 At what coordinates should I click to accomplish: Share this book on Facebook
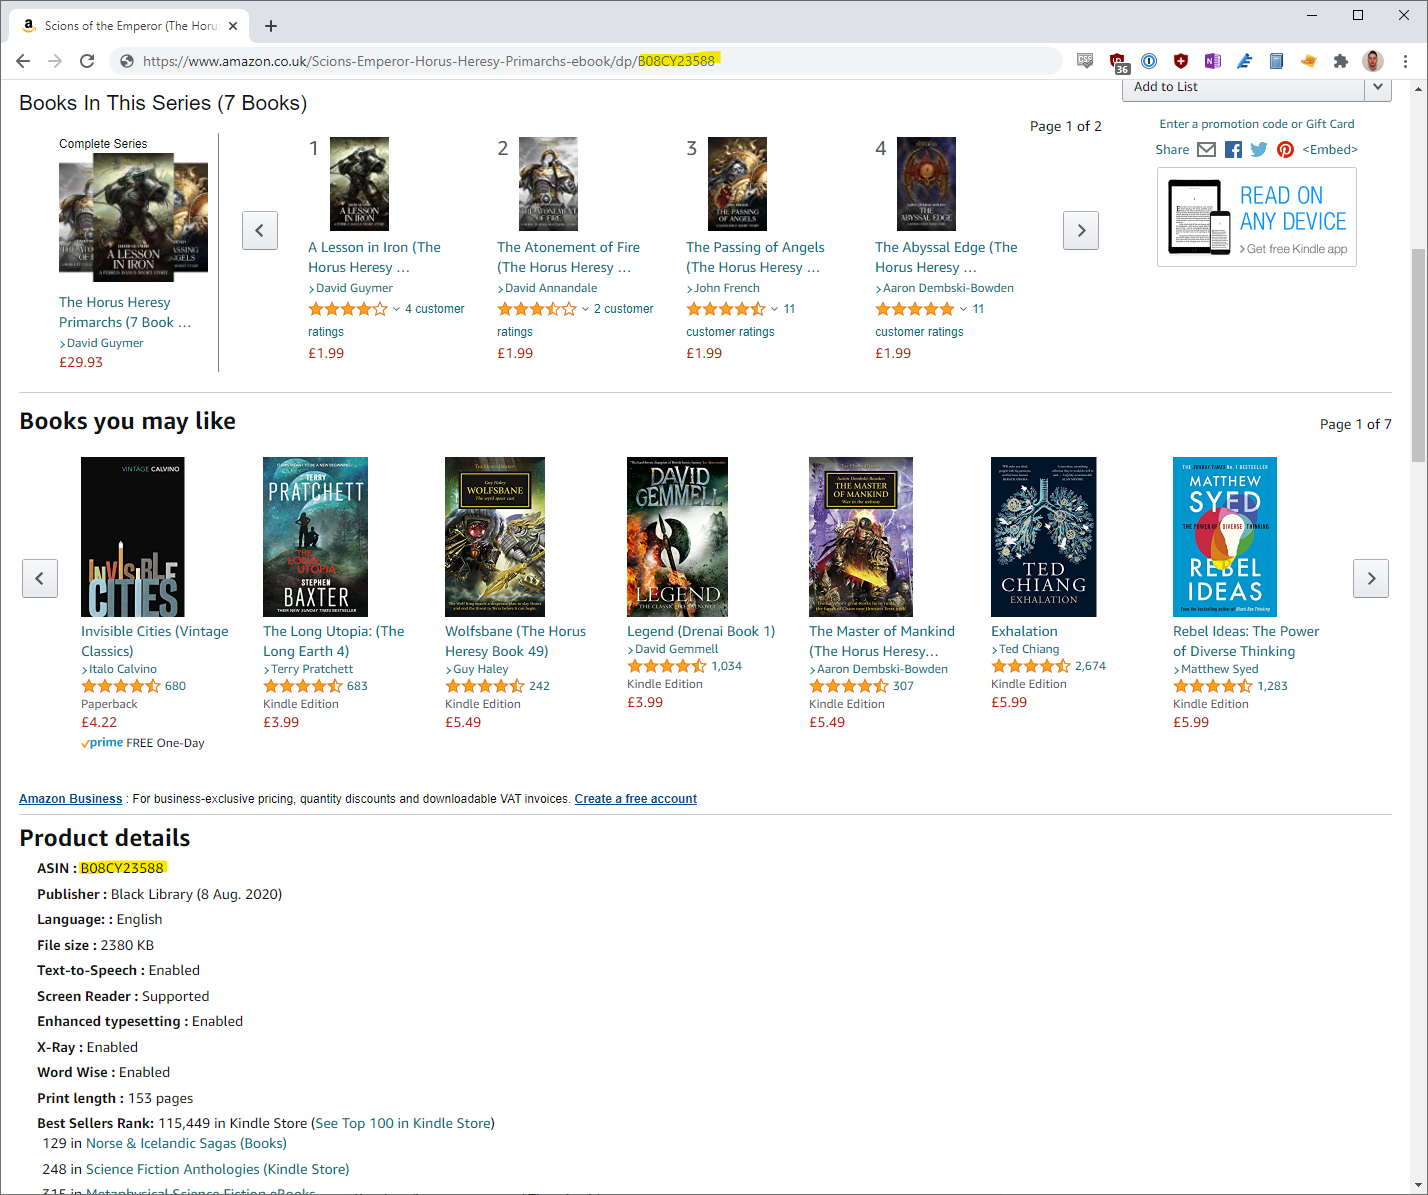click(x=1233, y=150)
